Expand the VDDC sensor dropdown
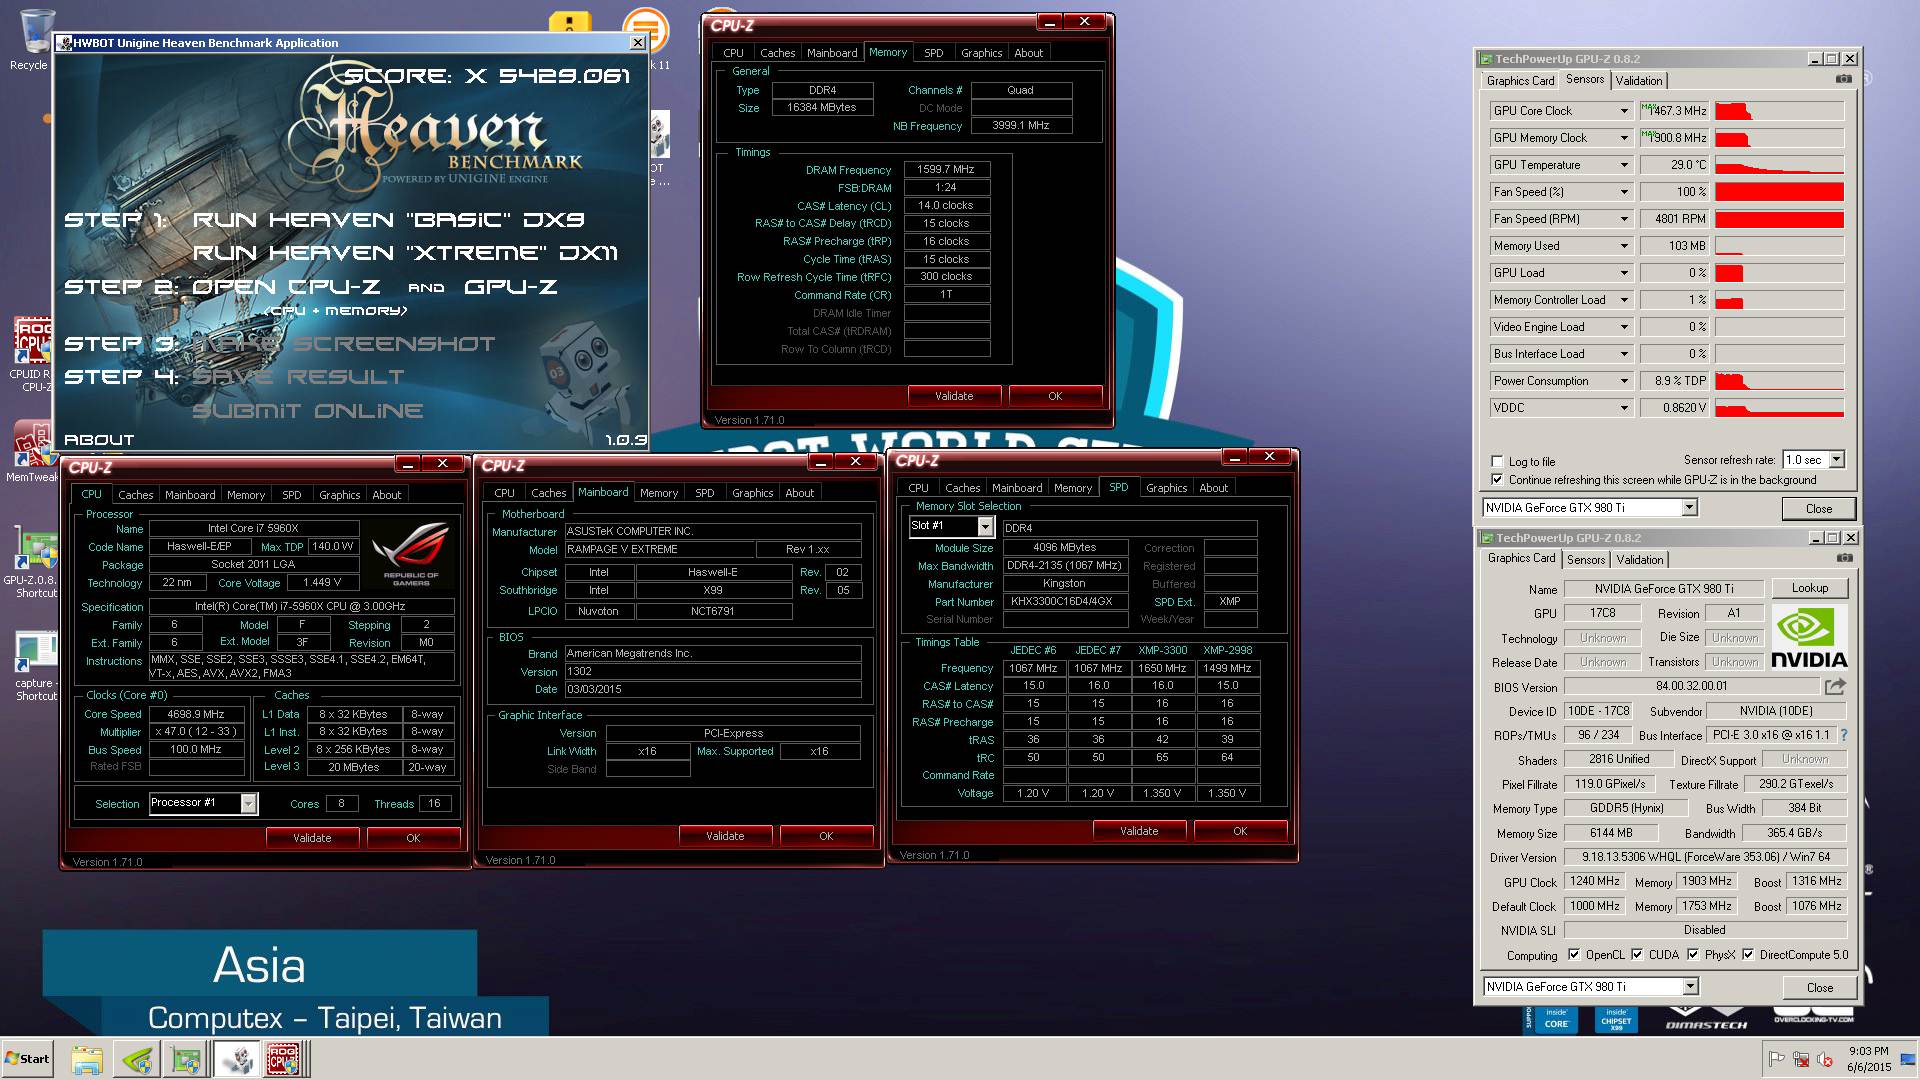This screenshot has height=1080, width=1920. (x=1624, y=408)
